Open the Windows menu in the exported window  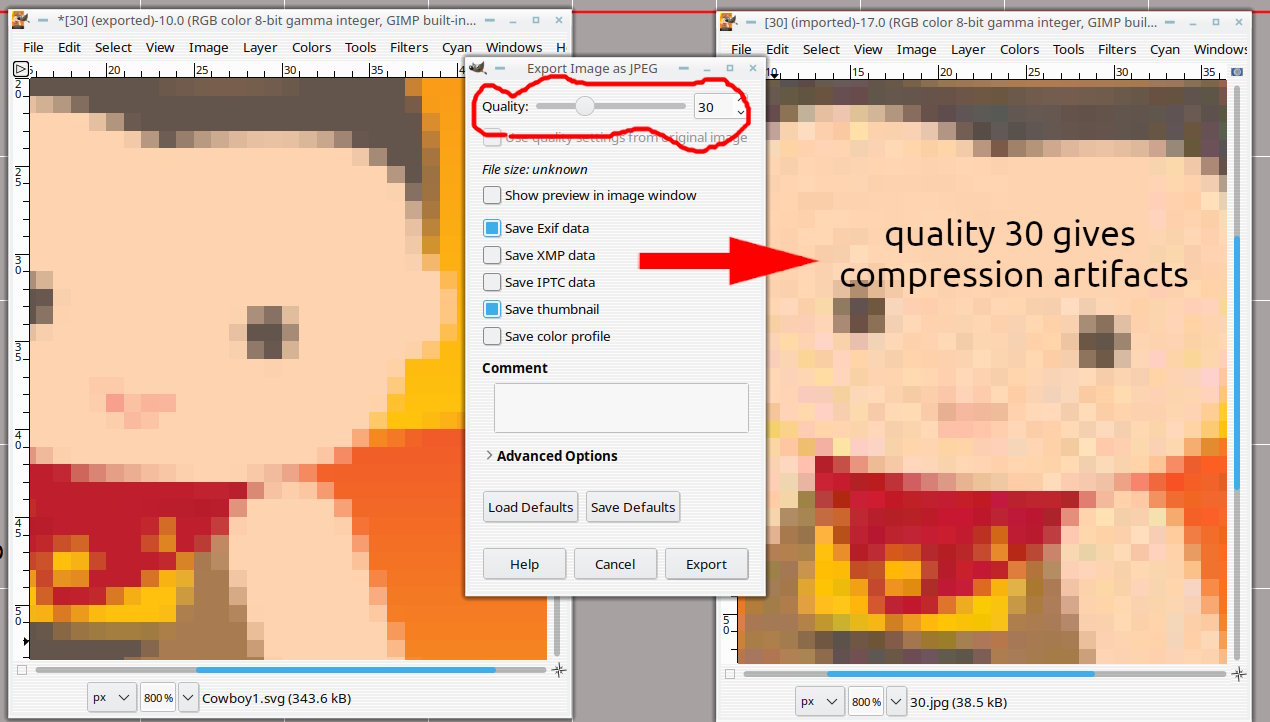513,47
